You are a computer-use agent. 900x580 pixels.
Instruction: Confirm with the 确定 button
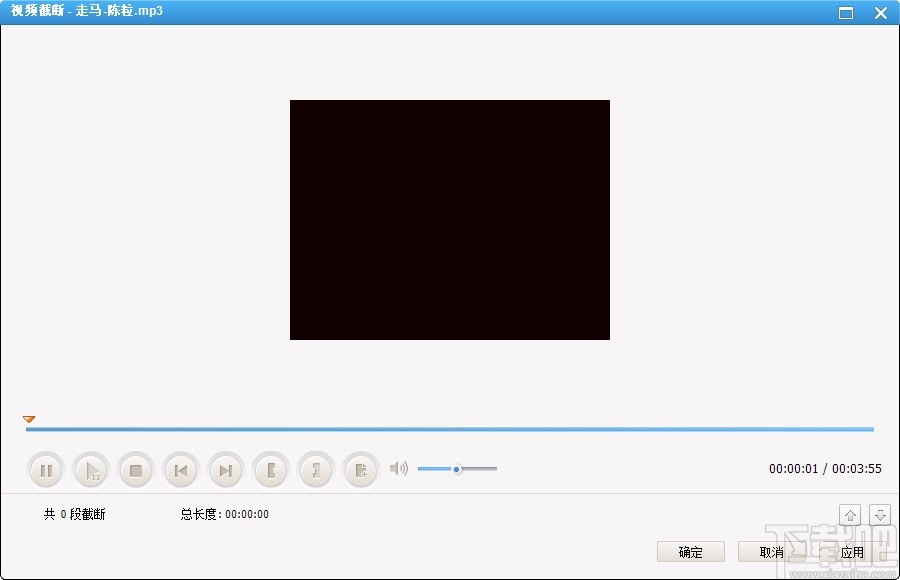(x=690, y=551)
